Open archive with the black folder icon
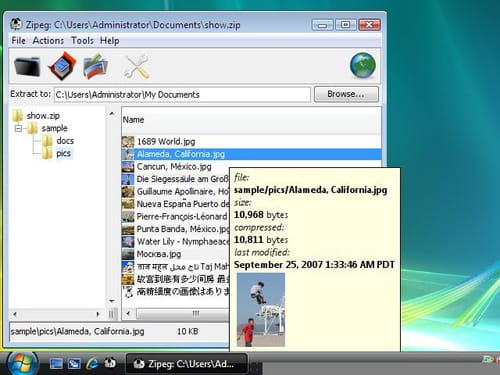Screen dimensions: 500x375 tap(27, 66)
